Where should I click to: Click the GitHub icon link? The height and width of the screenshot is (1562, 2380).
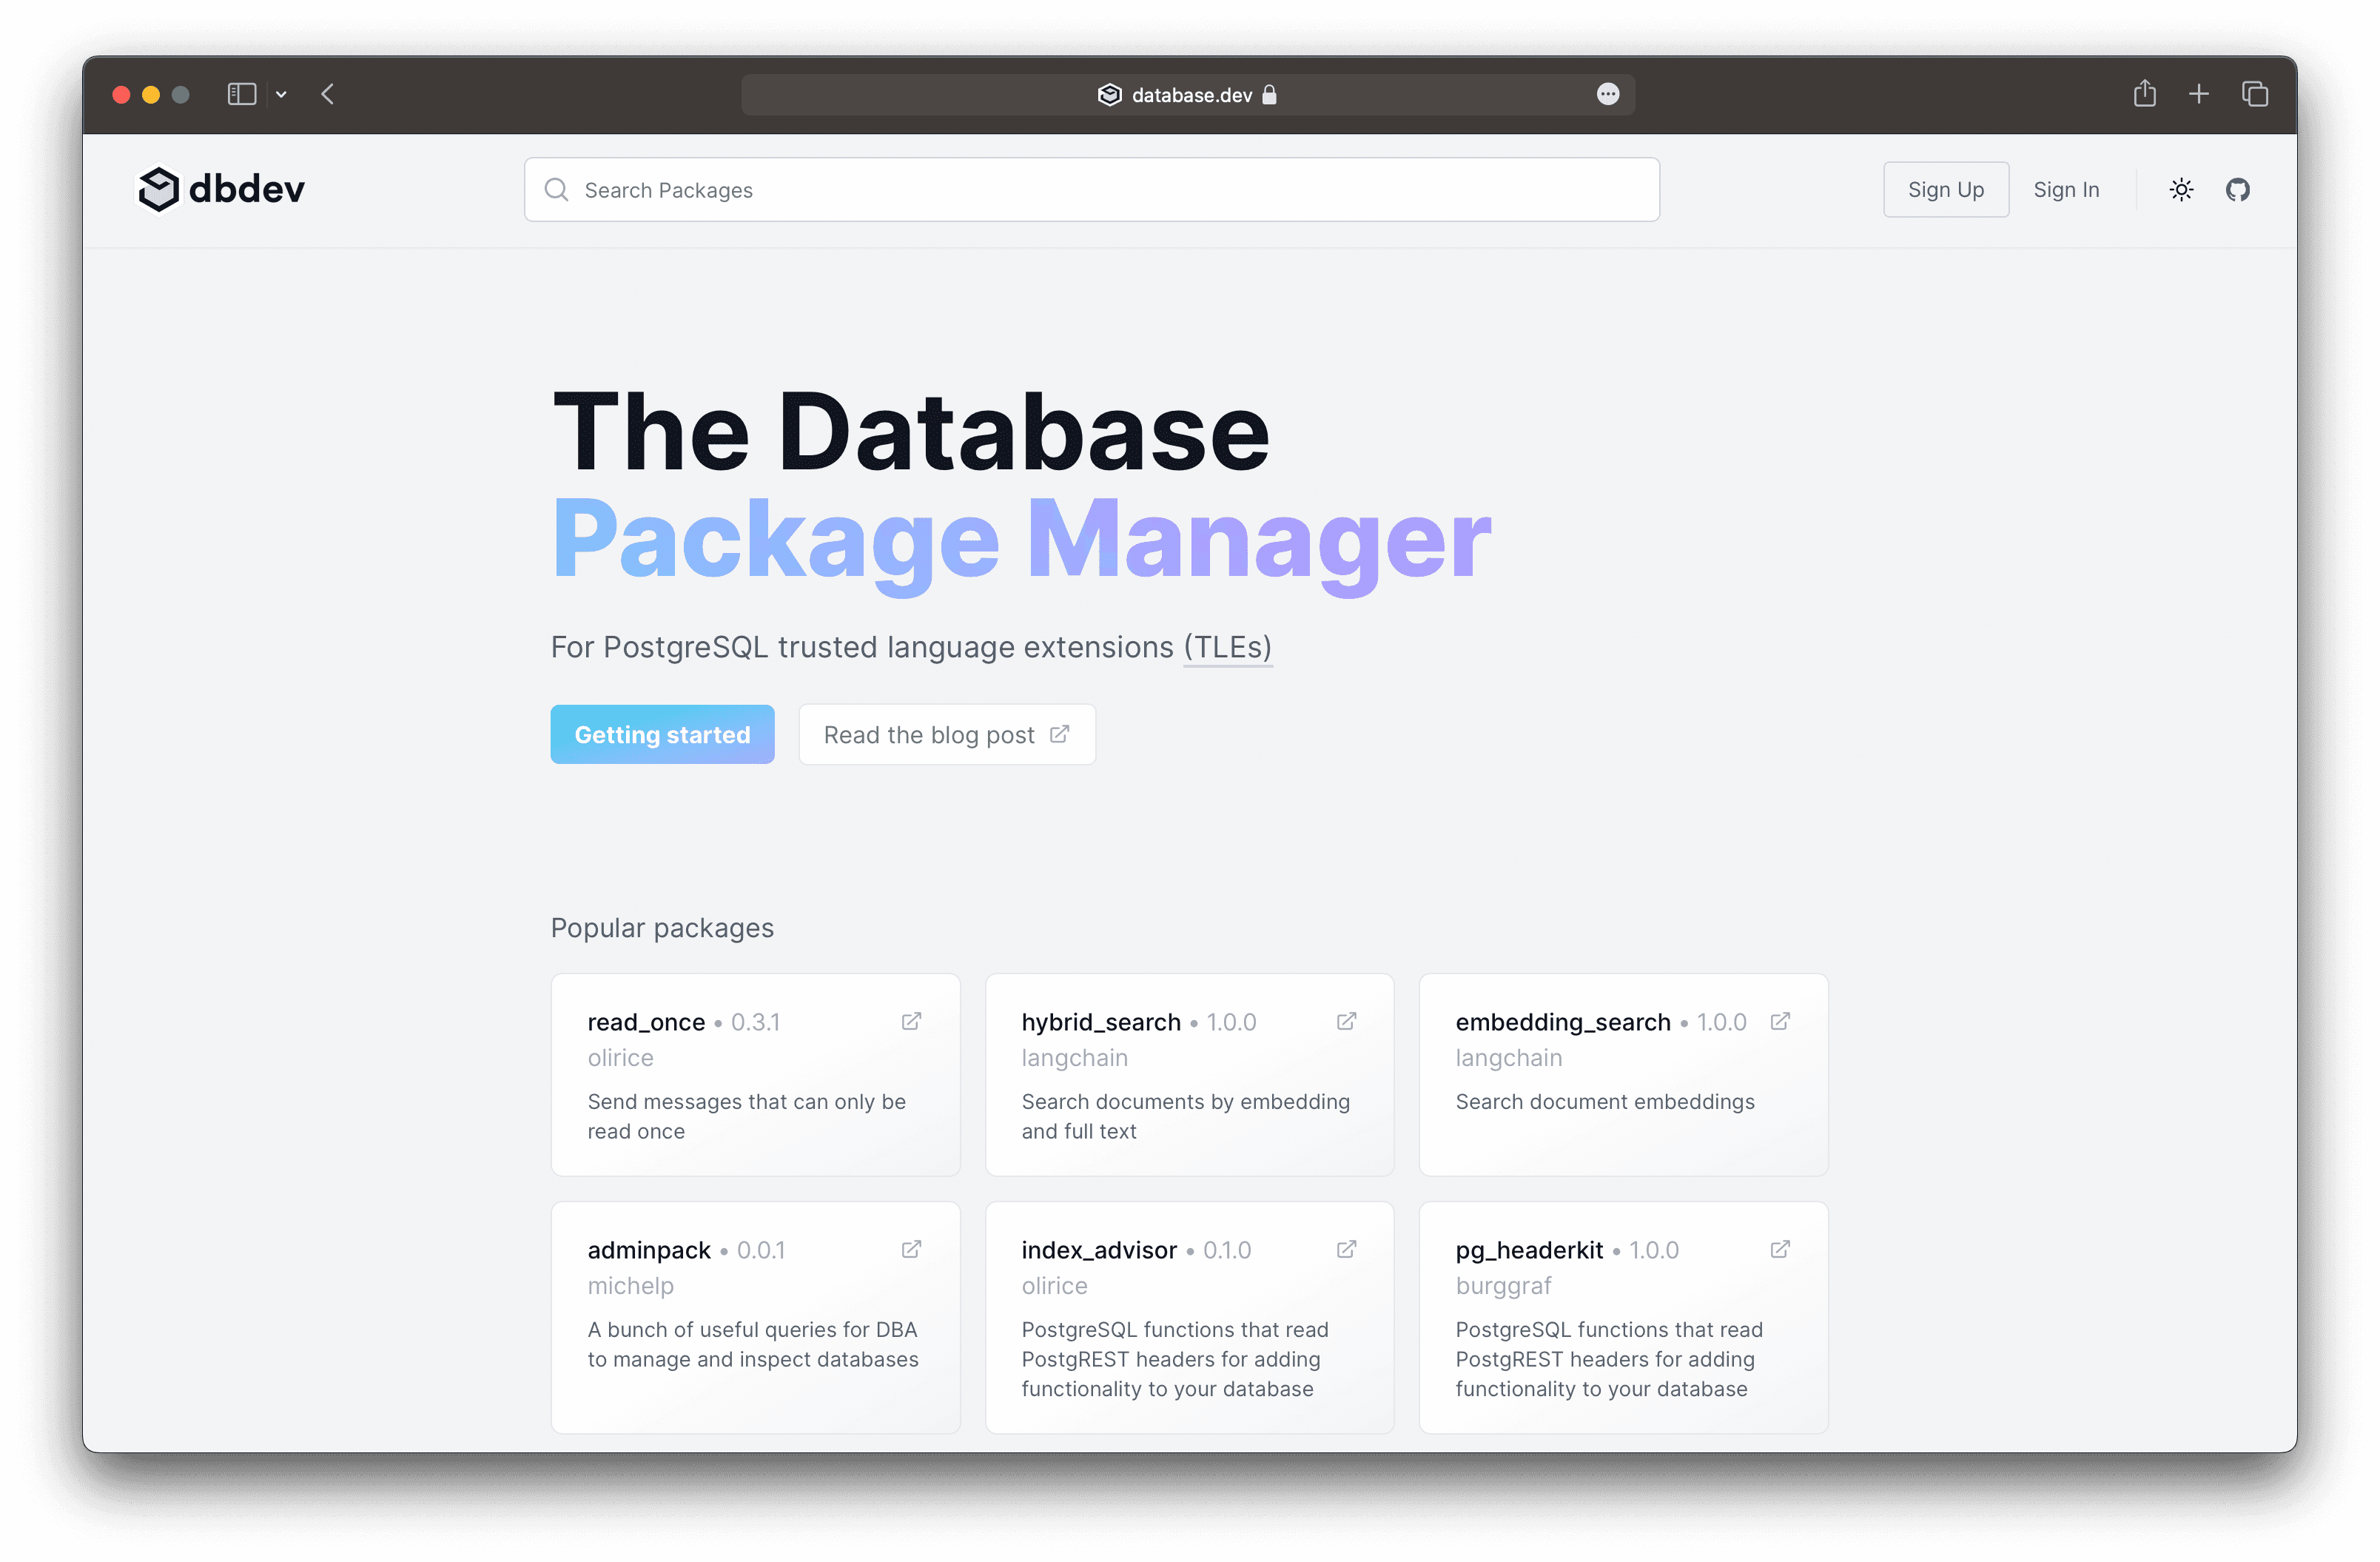click(2237, 188)
